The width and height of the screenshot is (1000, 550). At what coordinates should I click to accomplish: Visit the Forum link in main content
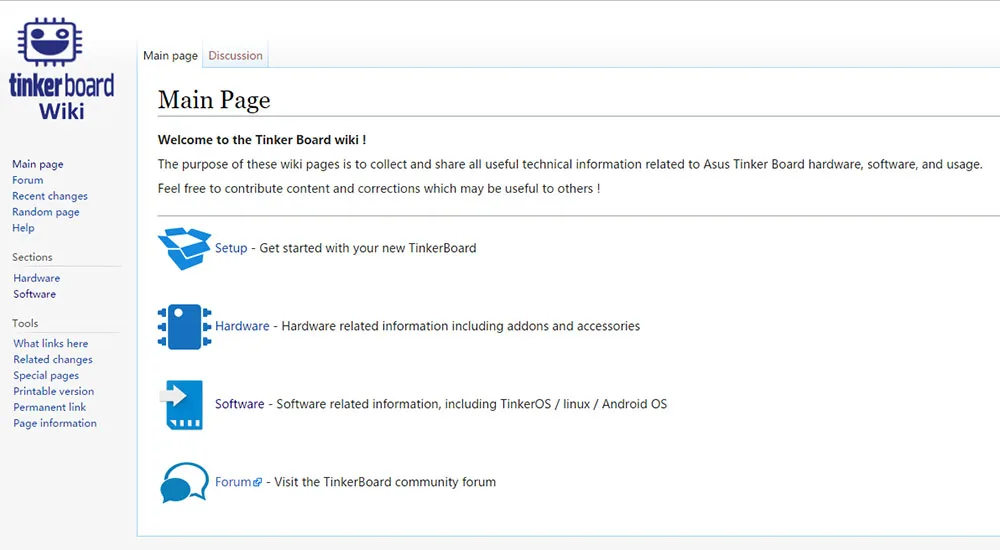pyautogui.click(x=233, y=482)
